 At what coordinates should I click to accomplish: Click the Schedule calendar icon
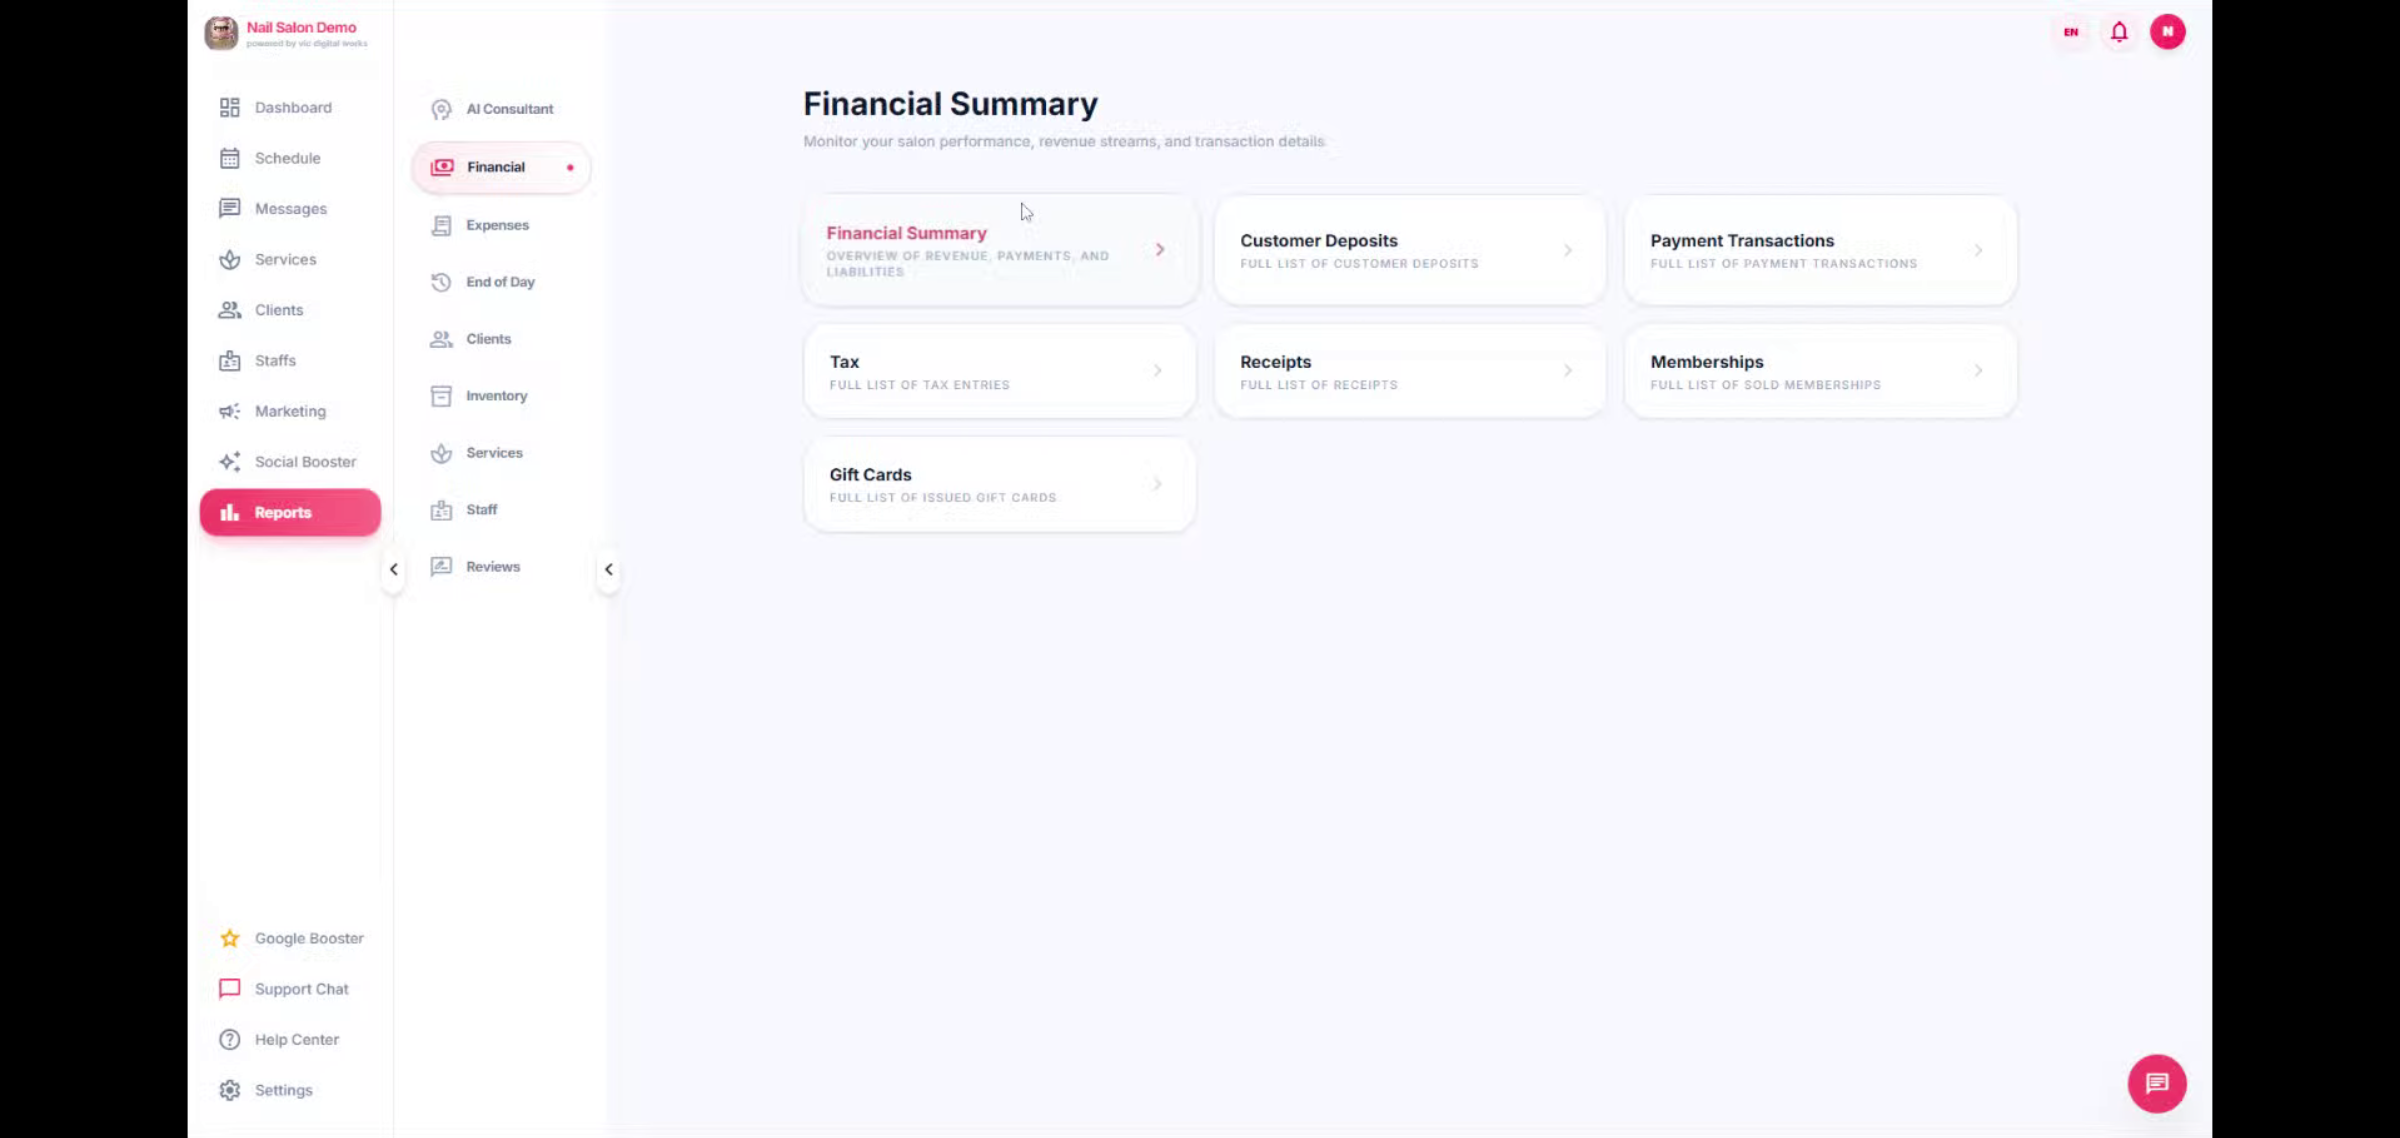pos(230,158)
